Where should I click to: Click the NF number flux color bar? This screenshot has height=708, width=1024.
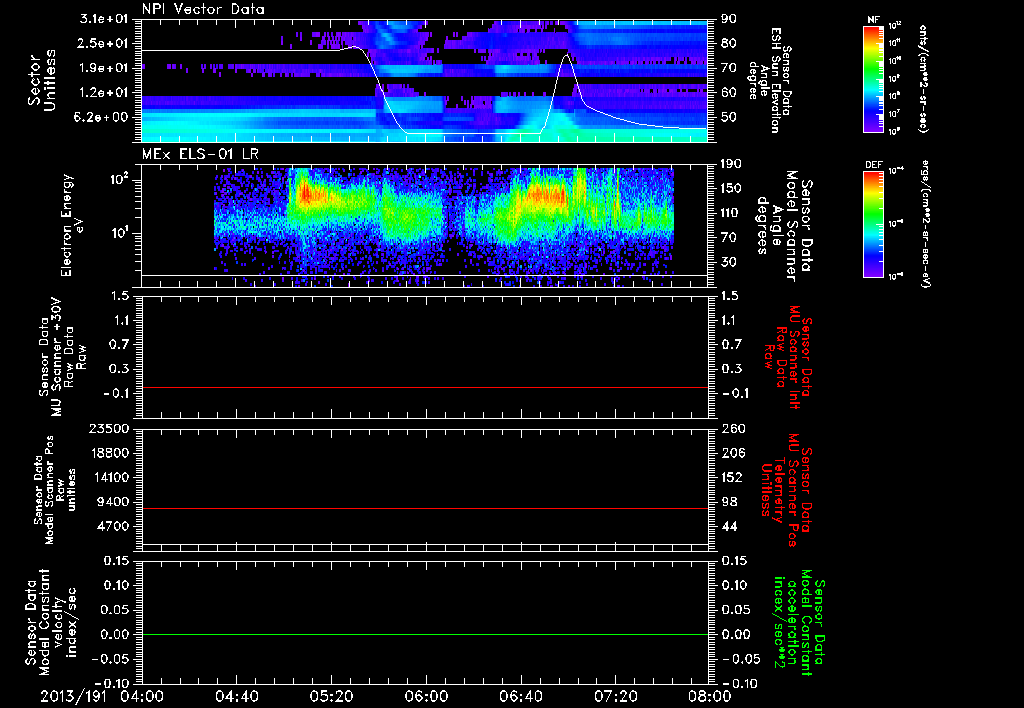874,78
